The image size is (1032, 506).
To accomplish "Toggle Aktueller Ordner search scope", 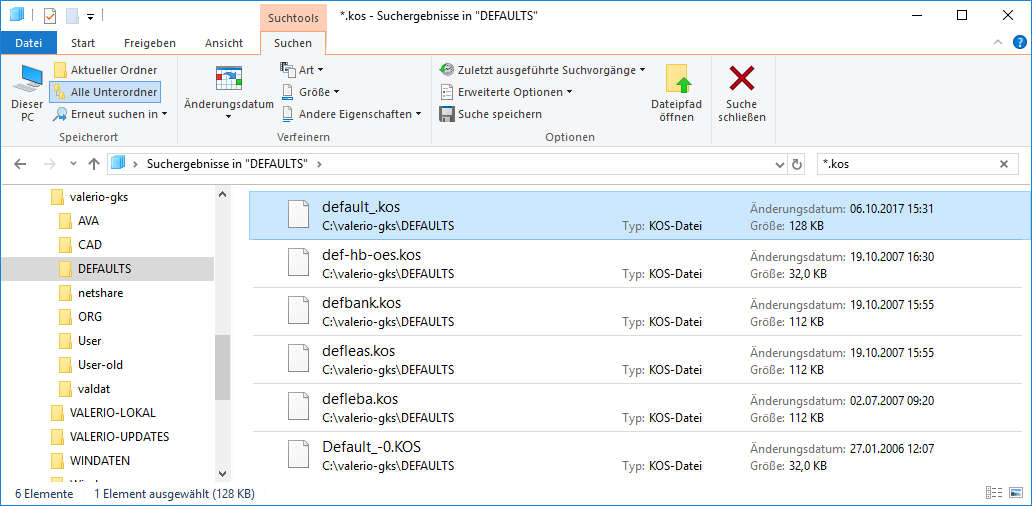I will pos(106,70).
